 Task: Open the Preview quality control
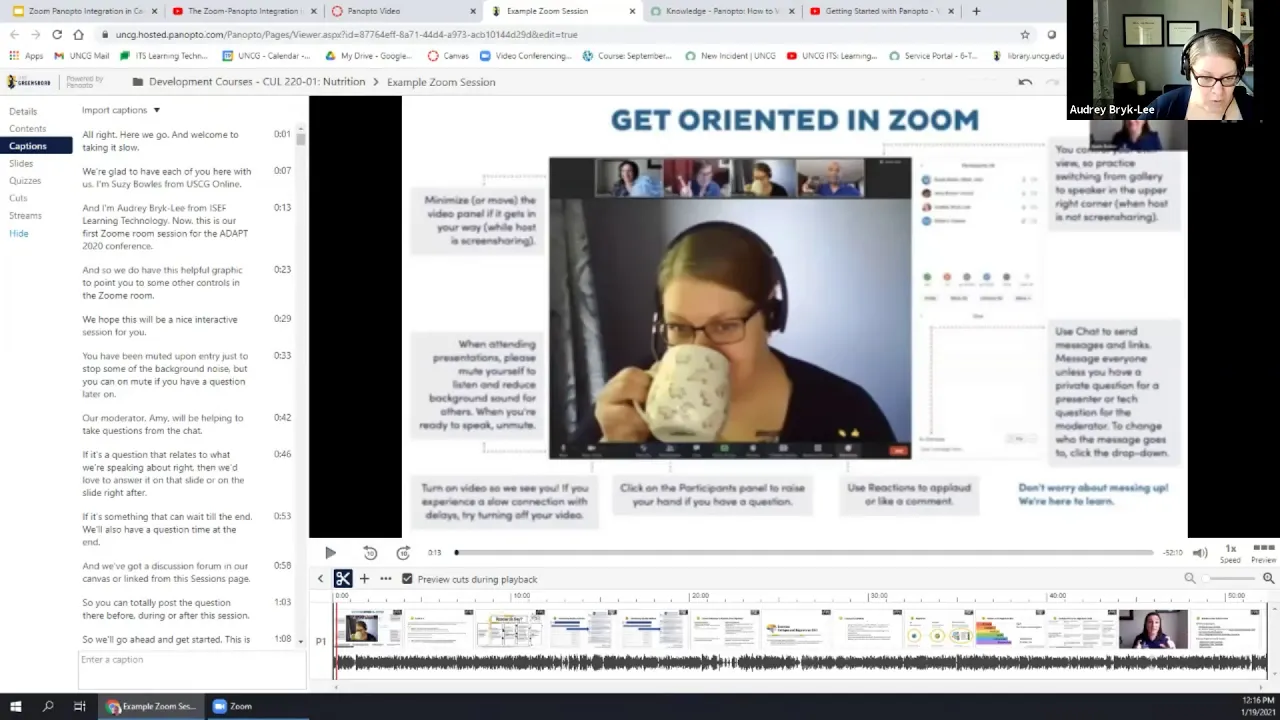point(1264,553)
